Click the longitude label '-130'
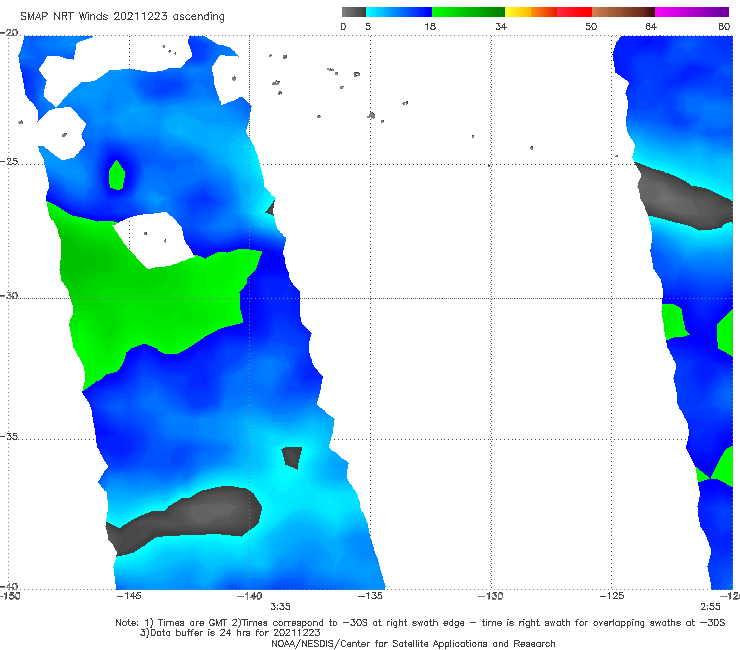The height and width of the screenshot is (650, 740). (x=491, y=596)
